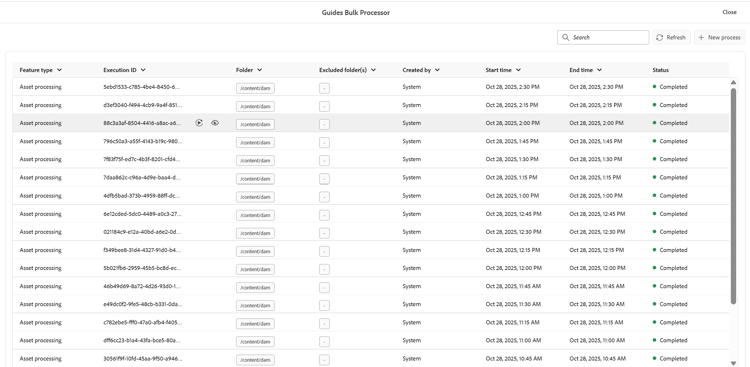Select execution ID 5ebd1533-c785-4be4-8450-6...
This screenshot has width=750, height=367.
[x=142, y=87]
